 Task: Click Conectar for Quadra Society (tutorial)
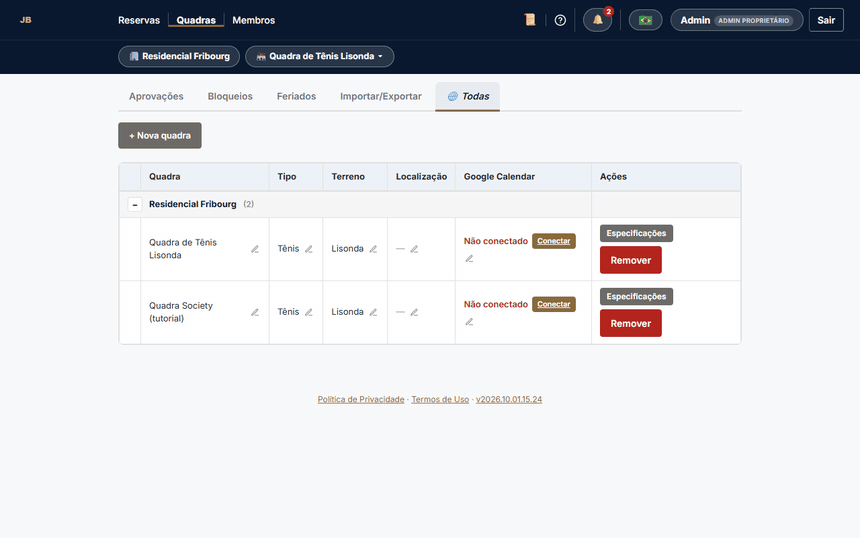553,304
